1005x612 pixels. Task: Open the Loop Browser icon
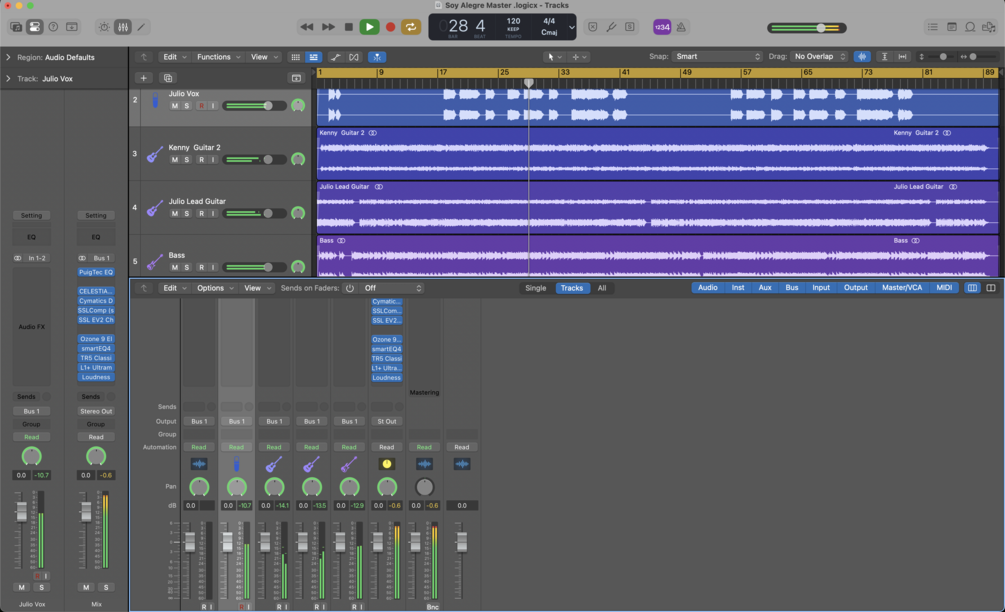click(x=970, y=27)
